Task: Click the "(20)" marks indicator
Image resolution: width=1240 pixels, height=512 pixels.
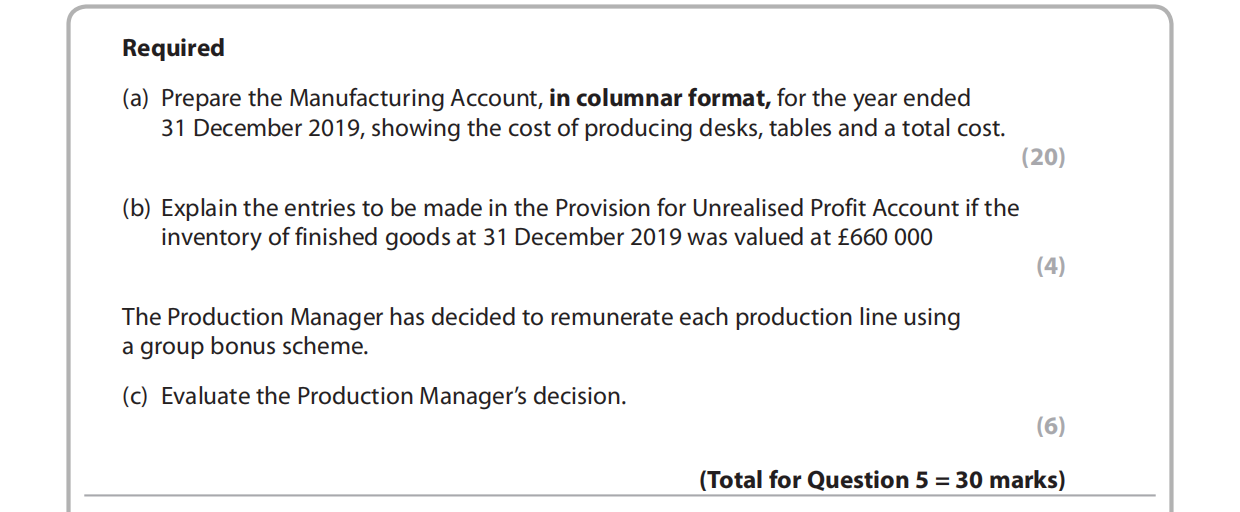Action: click(x=1042, y=157)
